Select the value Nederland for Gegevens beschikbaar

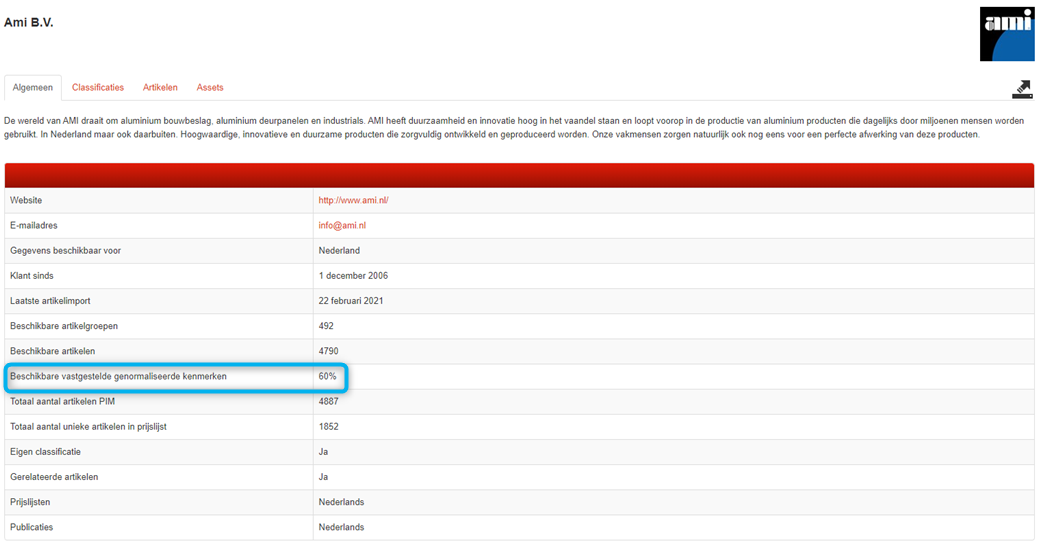click(x=339, y=250)
